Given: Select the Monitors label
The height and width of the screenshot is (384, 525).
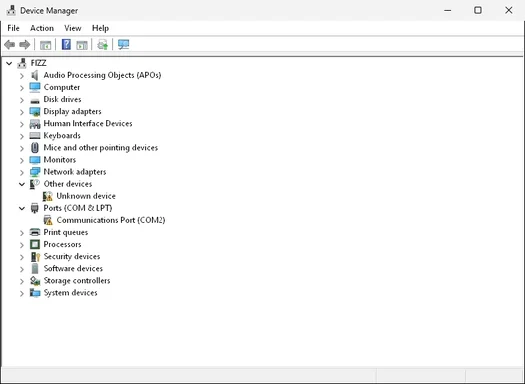Looking at the screenshot, I should tap(60, 160).
